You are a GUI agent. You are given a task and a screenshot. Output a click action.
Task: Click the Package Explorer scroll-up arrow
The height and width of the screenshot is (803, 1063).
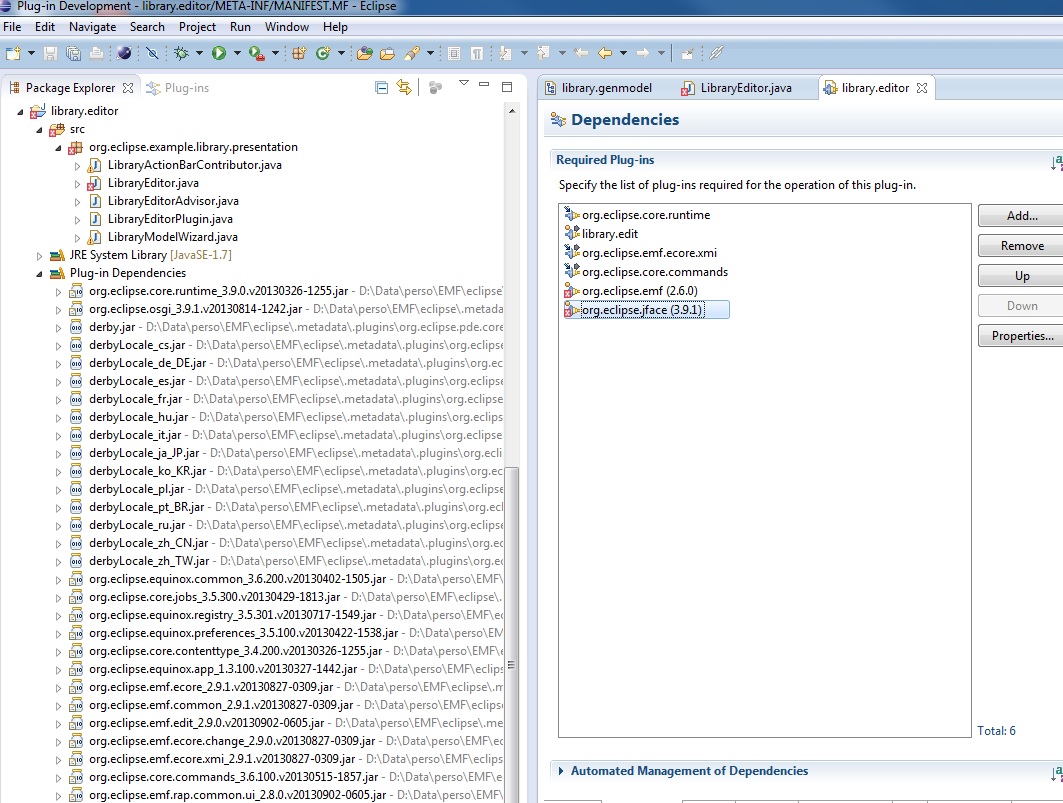[513, 111]
